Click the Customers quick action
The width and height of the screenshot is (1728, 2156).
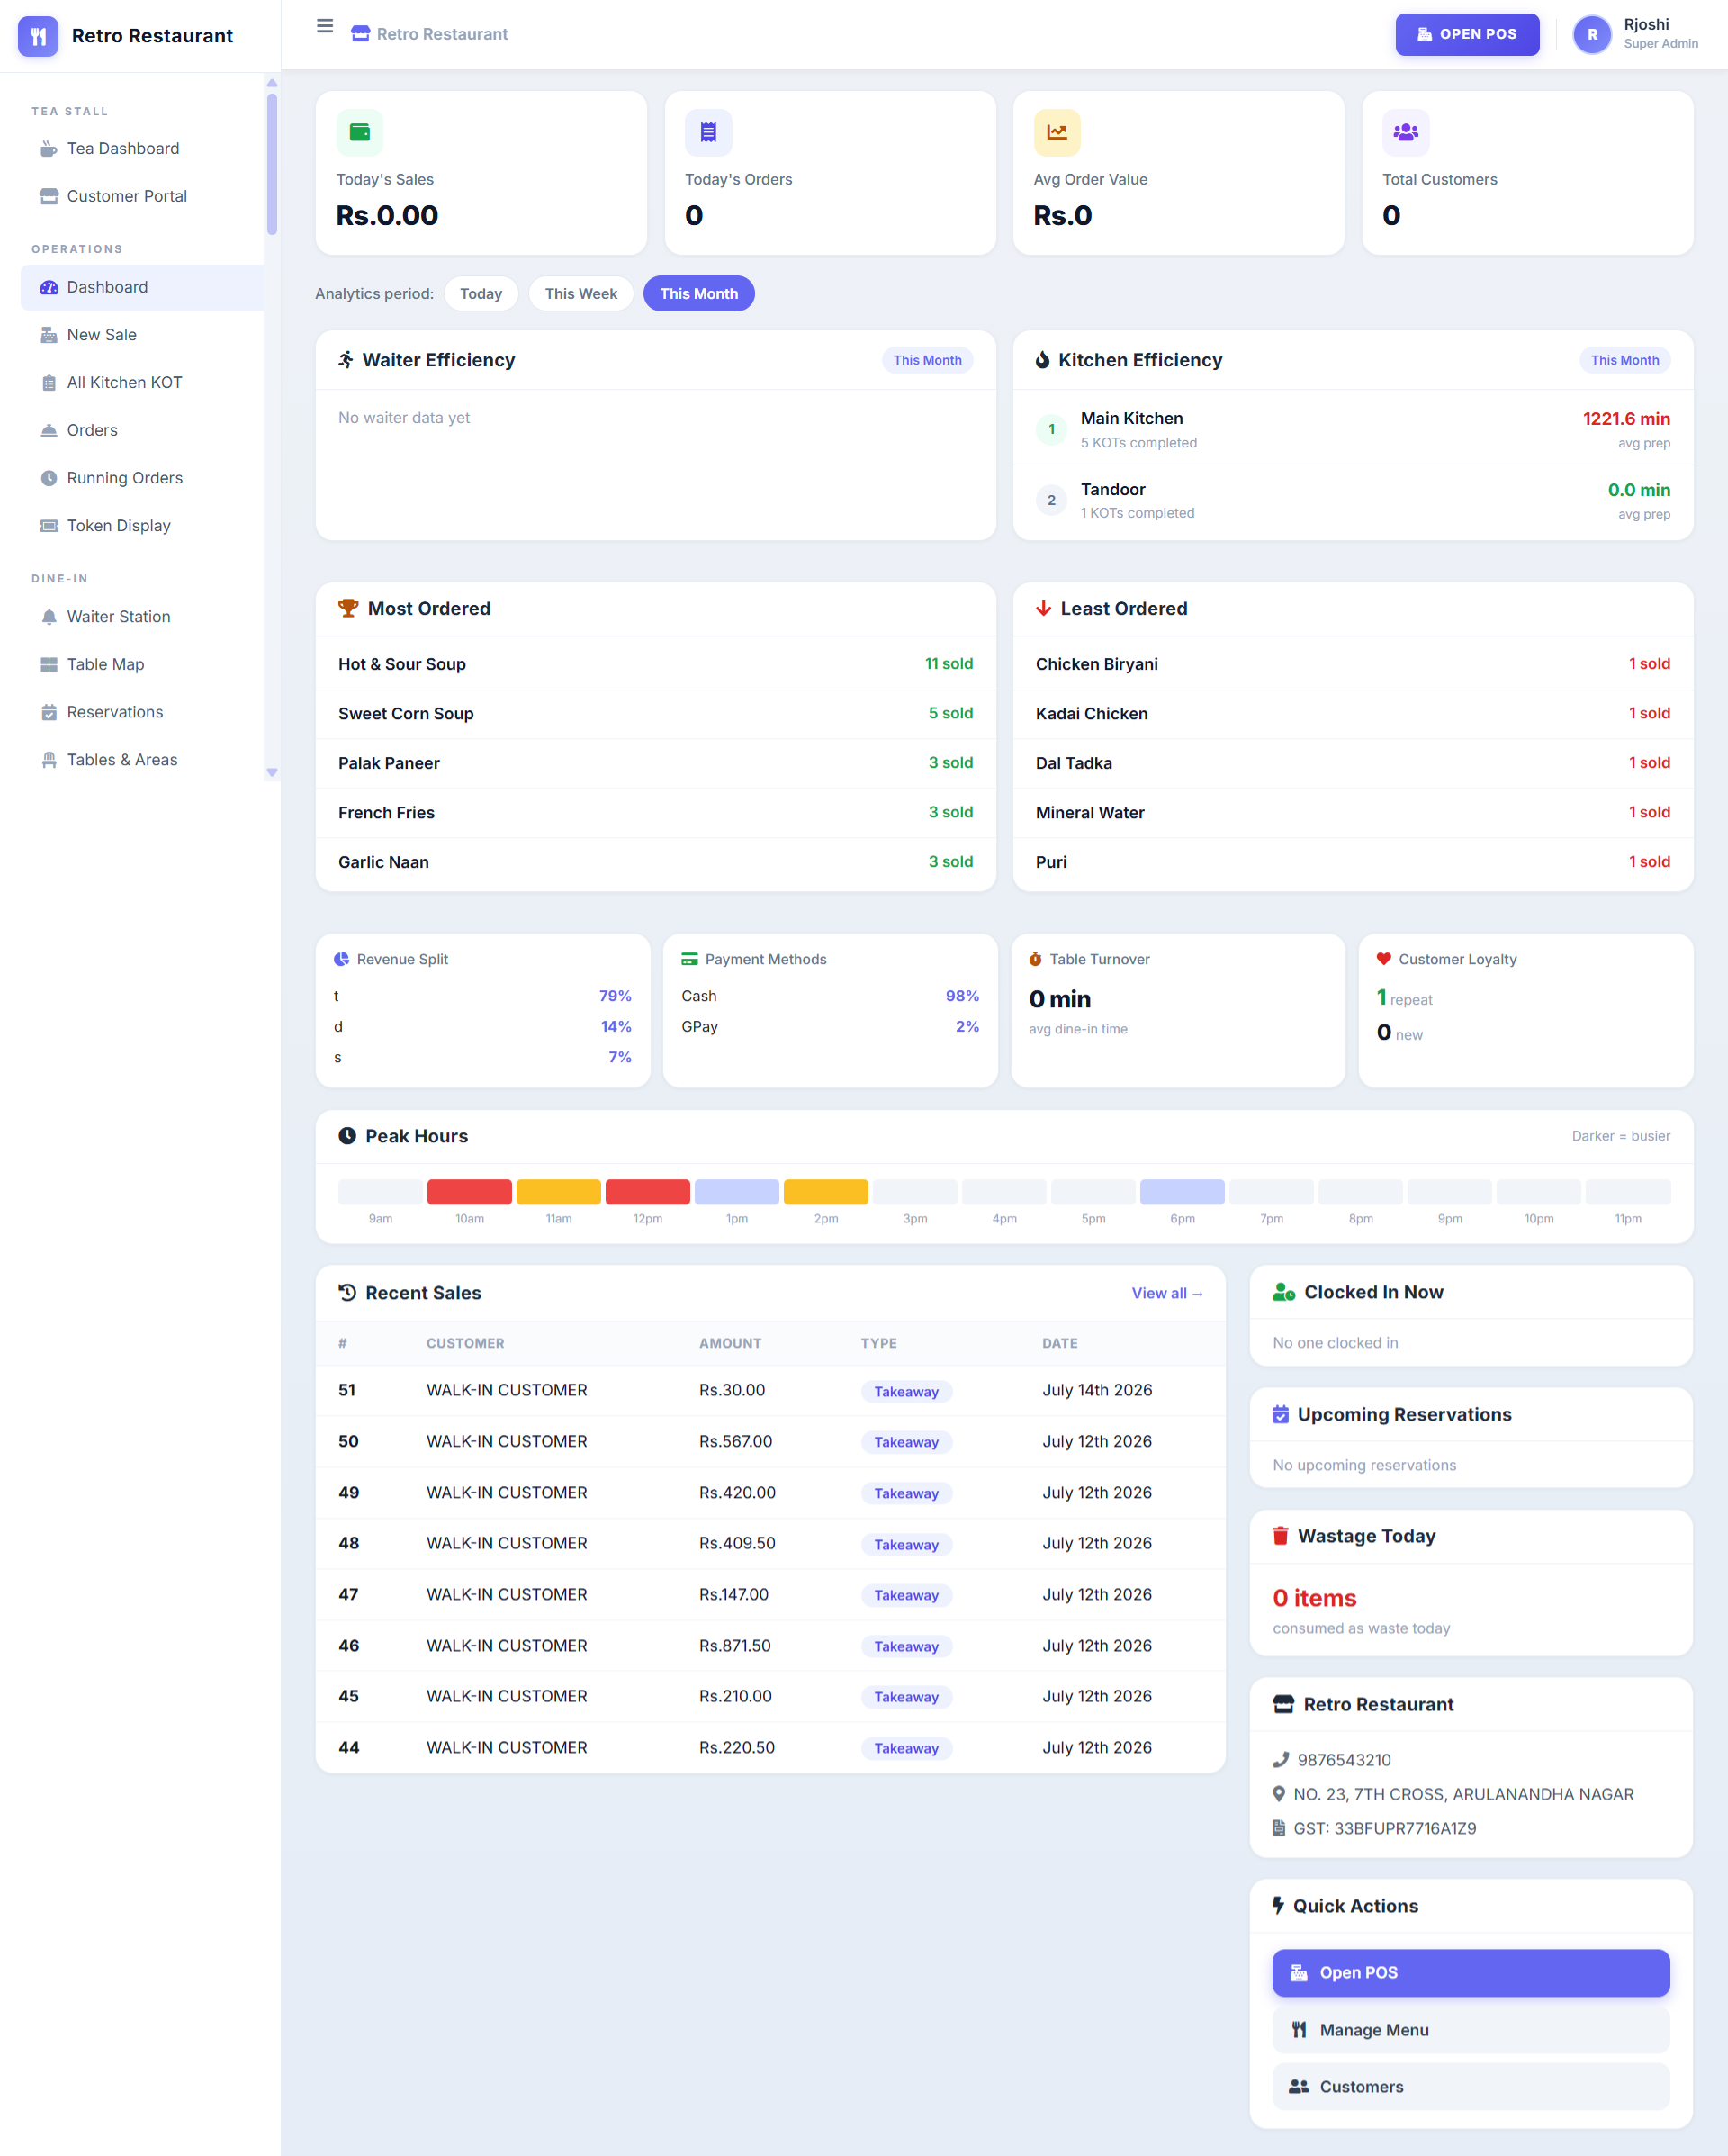[1470, 2087]
